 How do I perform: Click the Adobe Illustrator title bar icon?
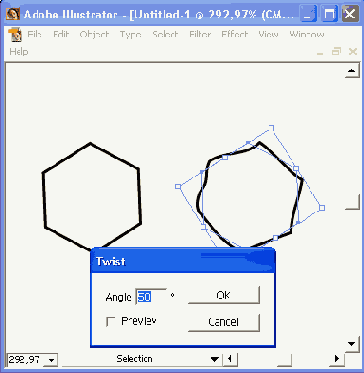13,14
